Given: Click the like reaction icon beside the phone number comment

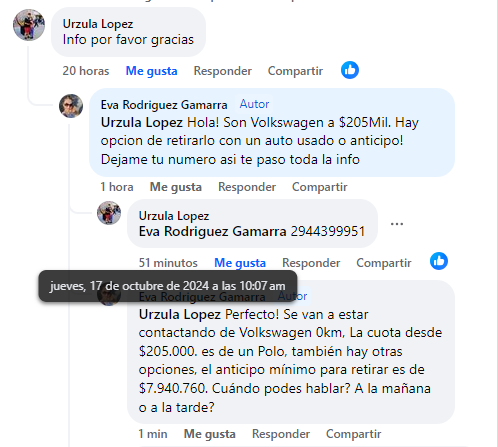Looking at the screenshot, I should [439, 261].
